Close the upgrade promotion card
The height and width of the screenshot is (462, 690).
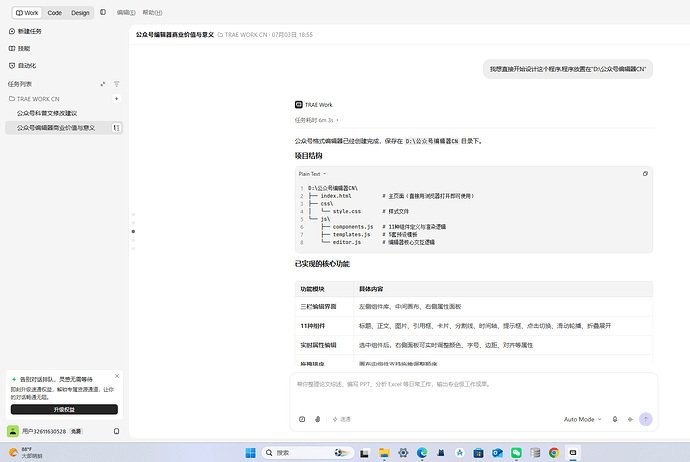[117, 376]
